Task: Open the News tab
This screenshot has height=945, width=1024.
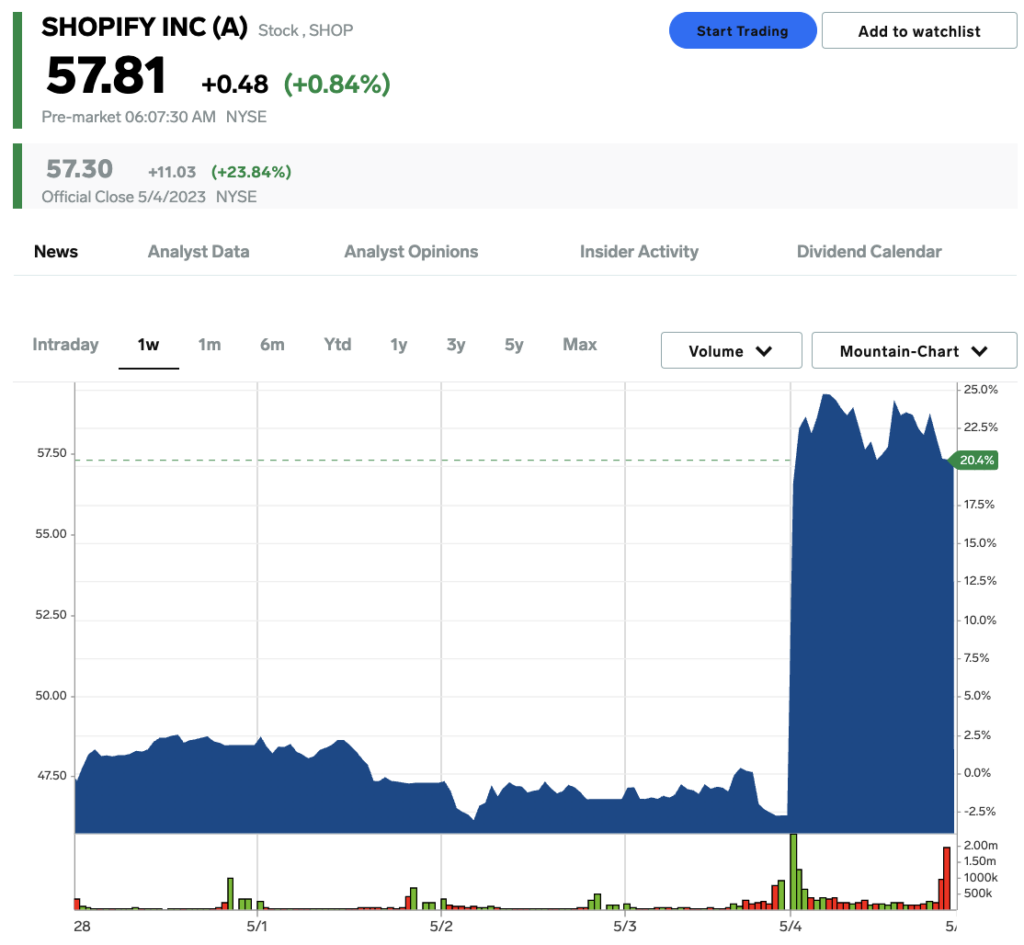Action: click(x=56, y=251)
